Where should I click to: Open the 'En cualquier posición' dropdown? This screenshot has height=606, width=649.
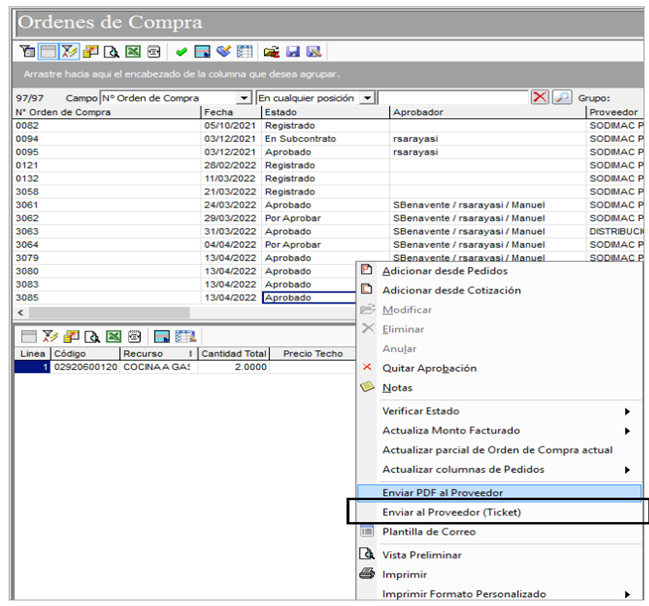tap(367, 98)
